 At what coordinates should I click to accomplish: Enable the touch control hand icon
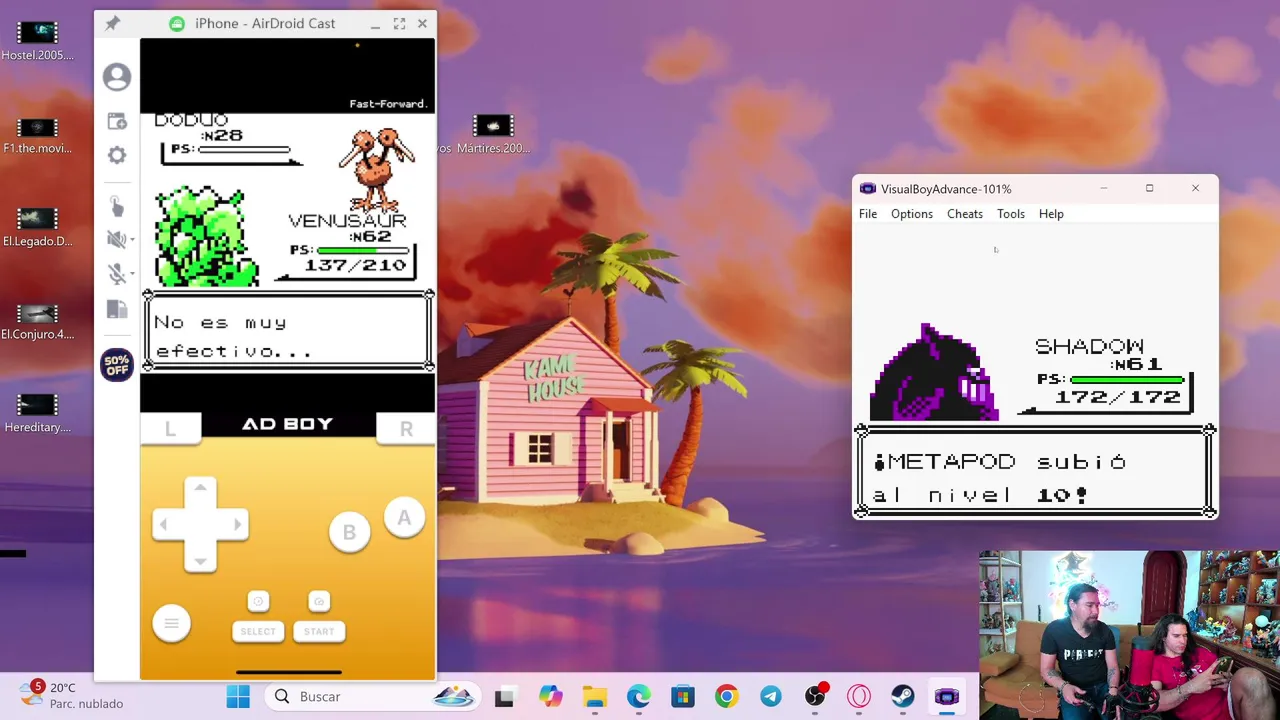pos(117,206)
